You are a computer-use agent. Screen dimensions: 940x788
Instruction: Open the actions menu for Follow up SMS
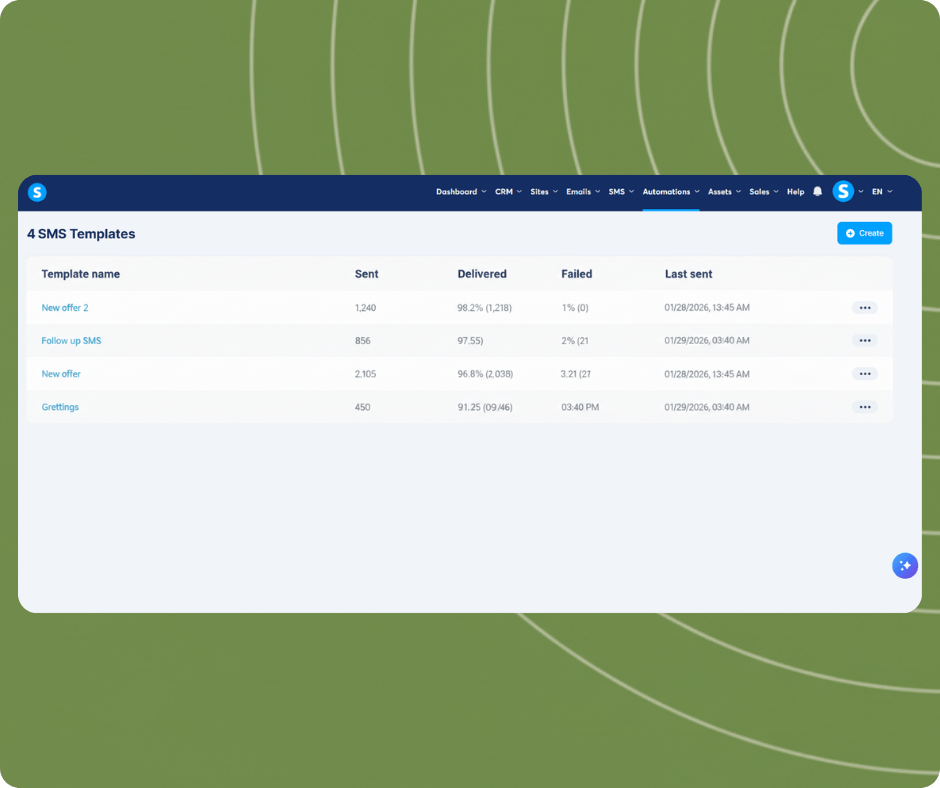pos(864,341)
